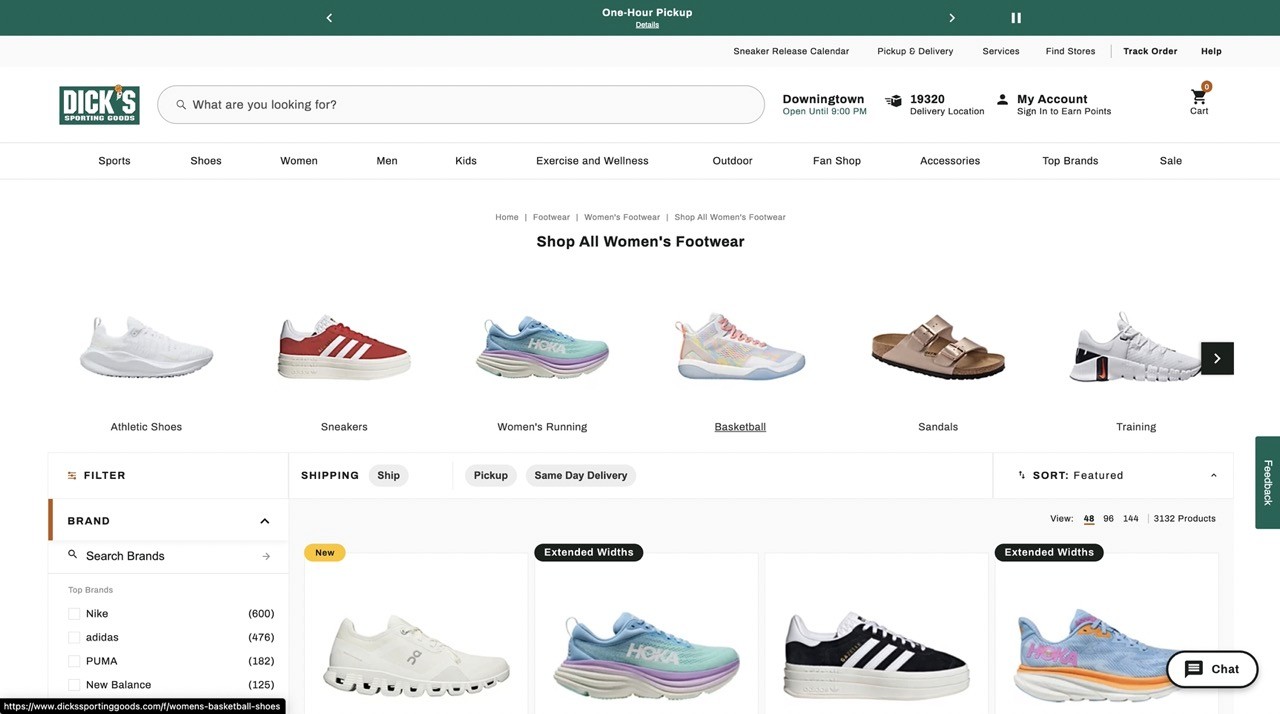Screen dimensions: 1280x714
Task: Submit brand search with the arrow icon
Action: pyautogui.click(x=266, y=556)
